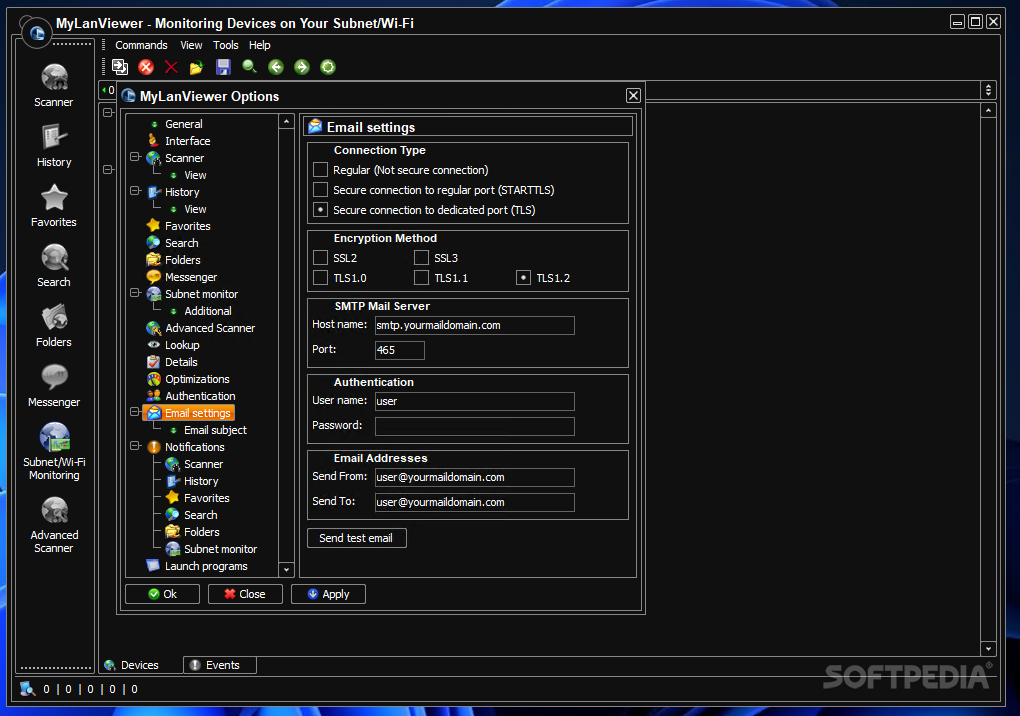This screenshot has height=716, width=1020.
Task: Select TLS1.2 encryption method
Action: (524, 278)
